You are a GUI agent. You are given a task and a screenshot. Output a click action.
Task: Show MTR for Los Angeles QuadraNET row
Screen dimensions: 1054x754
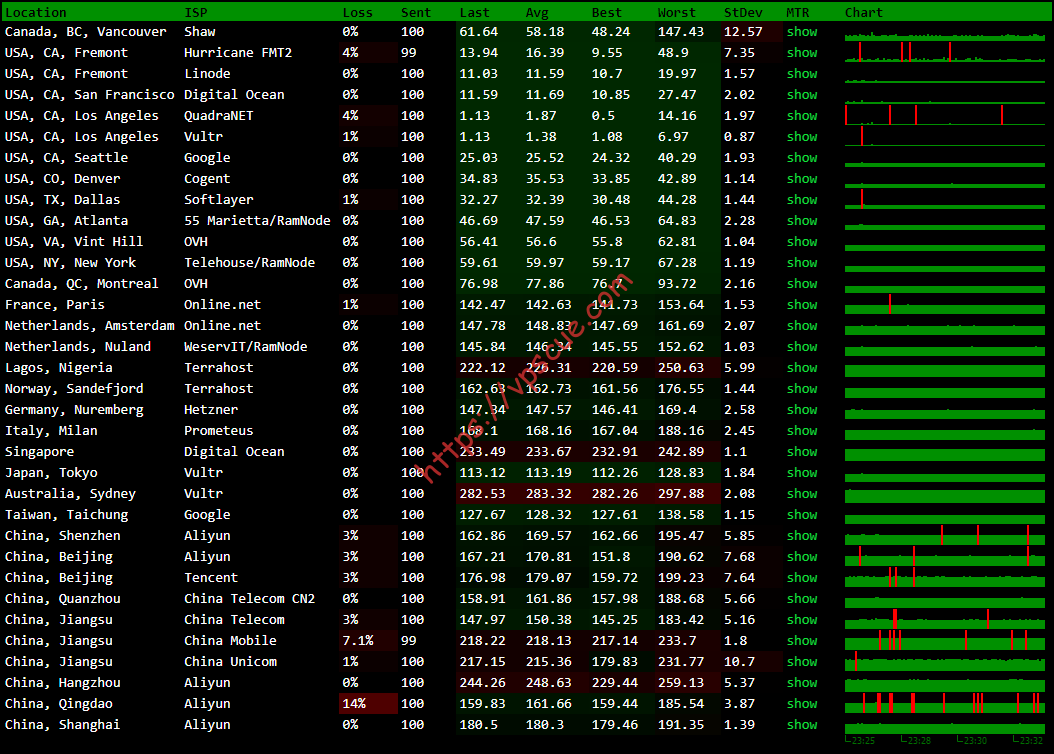pos(802,116)
